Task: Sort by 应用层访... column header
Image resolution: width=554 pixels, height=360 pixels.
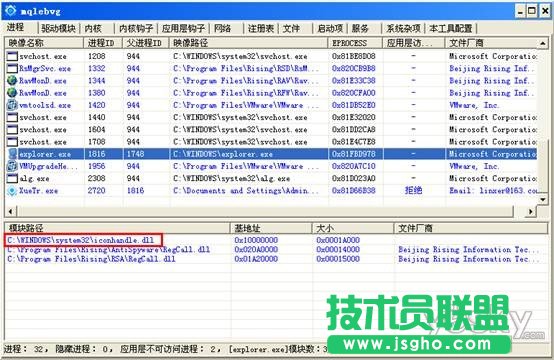Action: tap(414, 43)
